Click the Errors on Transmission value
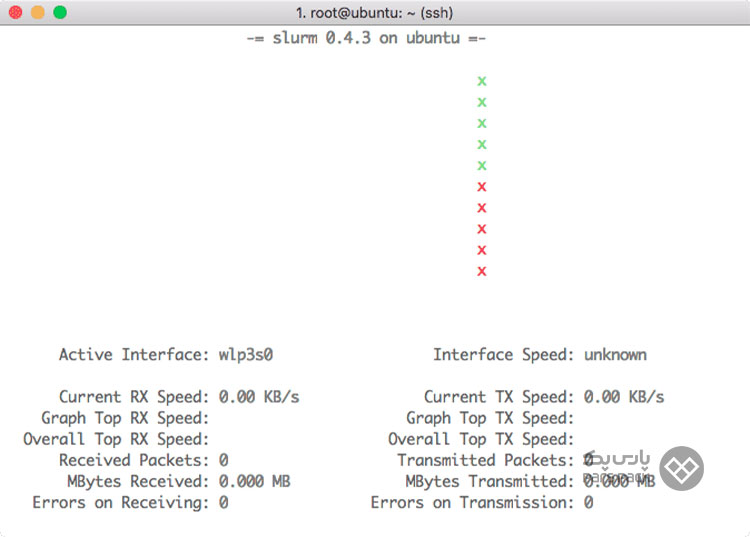The width and height of the screenshot is (750, 537). pos(588,503)
